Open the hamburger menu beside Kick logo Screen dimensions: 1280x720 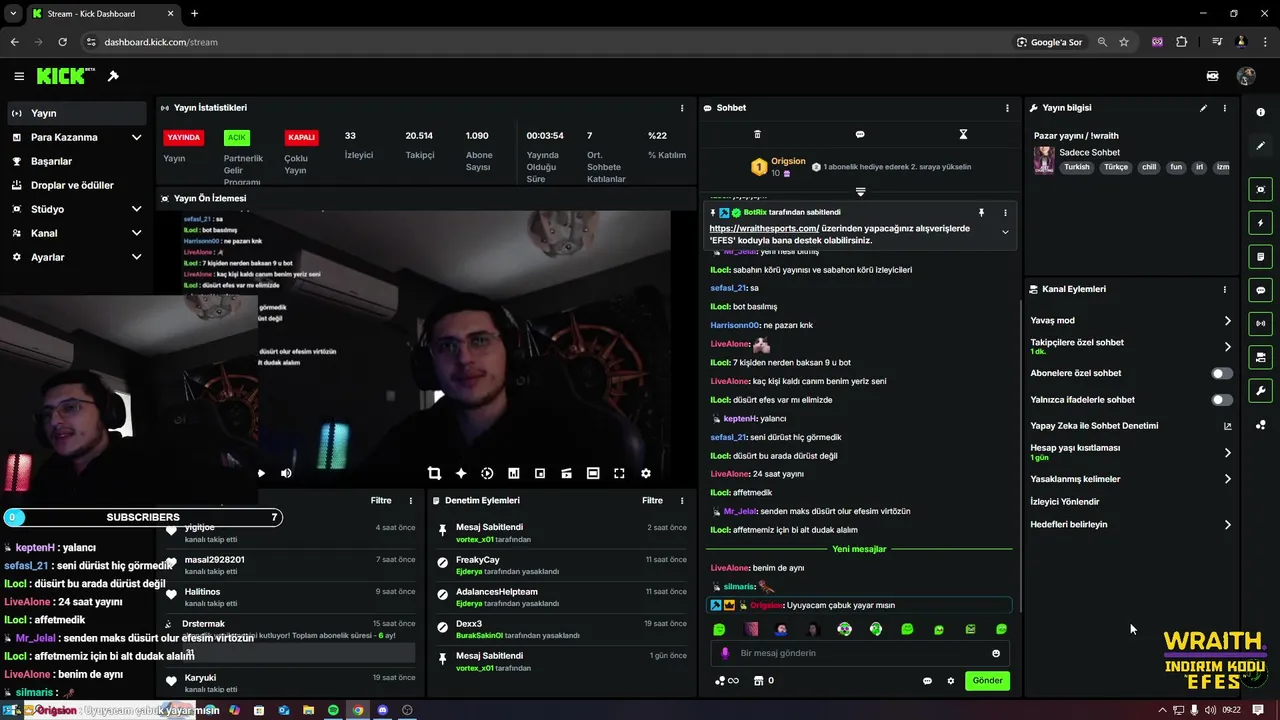pyautogui.click(x=19, y=76)
